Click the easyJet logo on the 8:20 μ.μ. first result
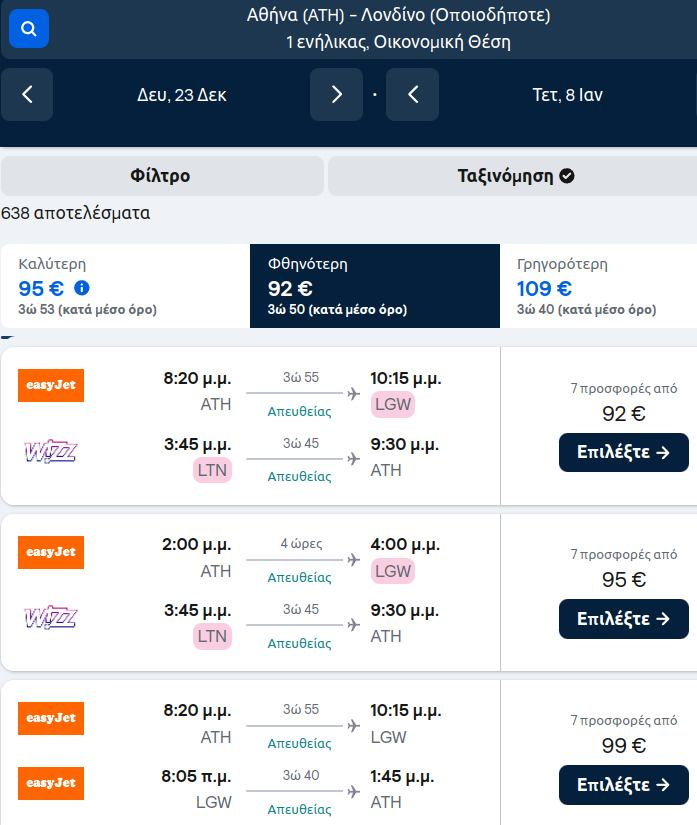Image resolution: width=697 pixels, height=825 pixels. click(51, 385)
